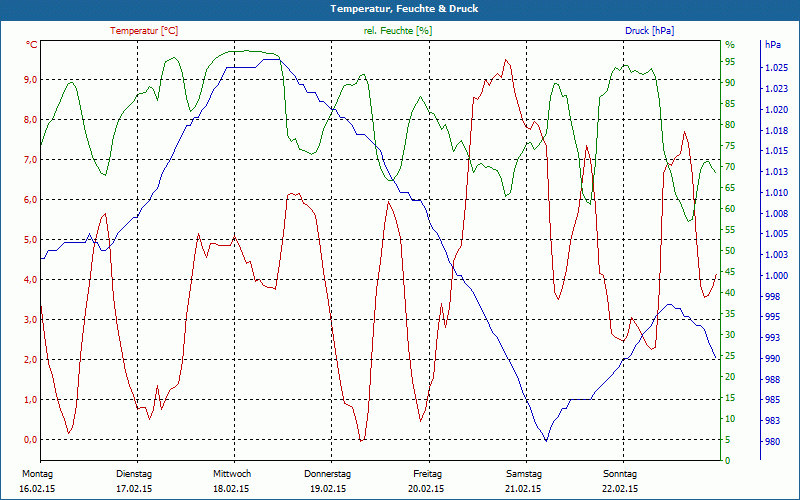The width and height of the screenshot is (800, 500).
Task: Click the blue "1.015" pressure axis tick
Action: click(x=776, y=151)
